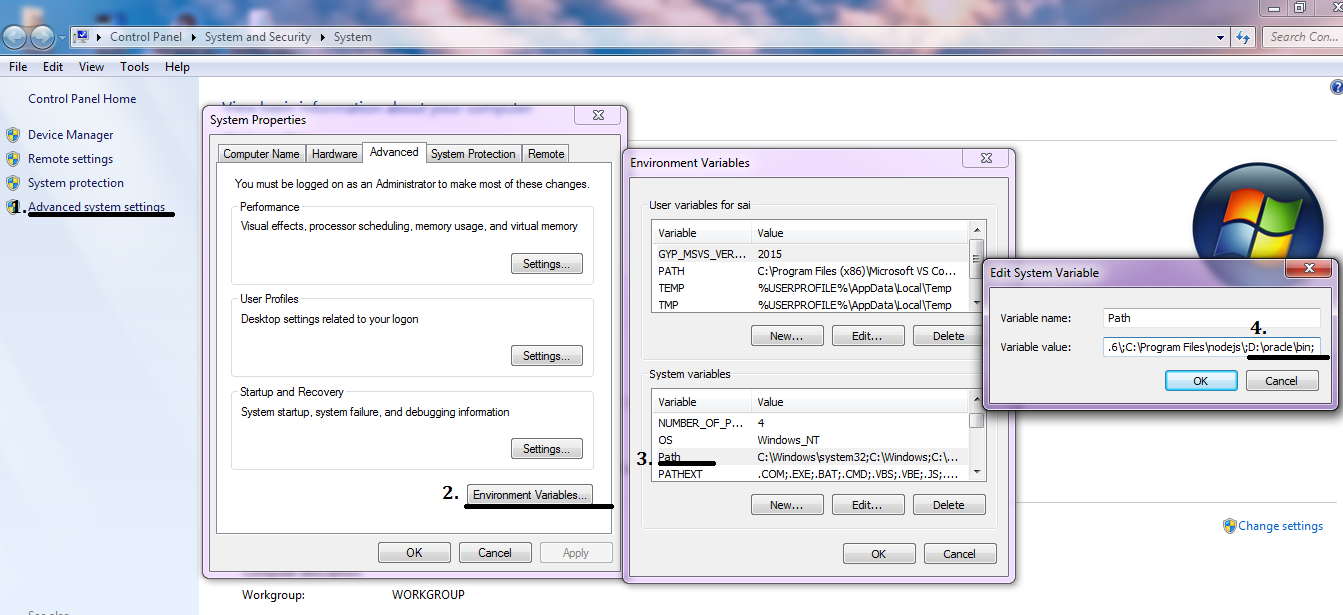Viewport: 1343px width, 615px height.
Task: Open the address bar history dropdown arrow
Action: pyautogui.click(x=1220, y=37)
